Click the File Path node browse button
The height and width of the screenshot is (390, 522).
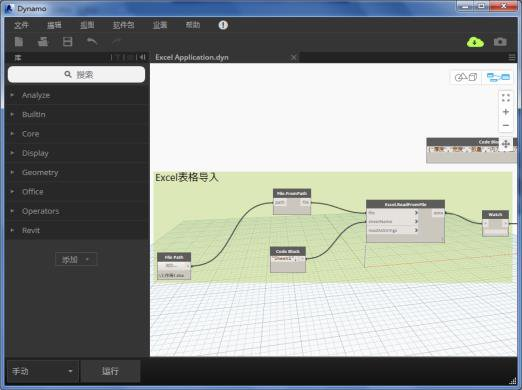click(x=172, y=266)
